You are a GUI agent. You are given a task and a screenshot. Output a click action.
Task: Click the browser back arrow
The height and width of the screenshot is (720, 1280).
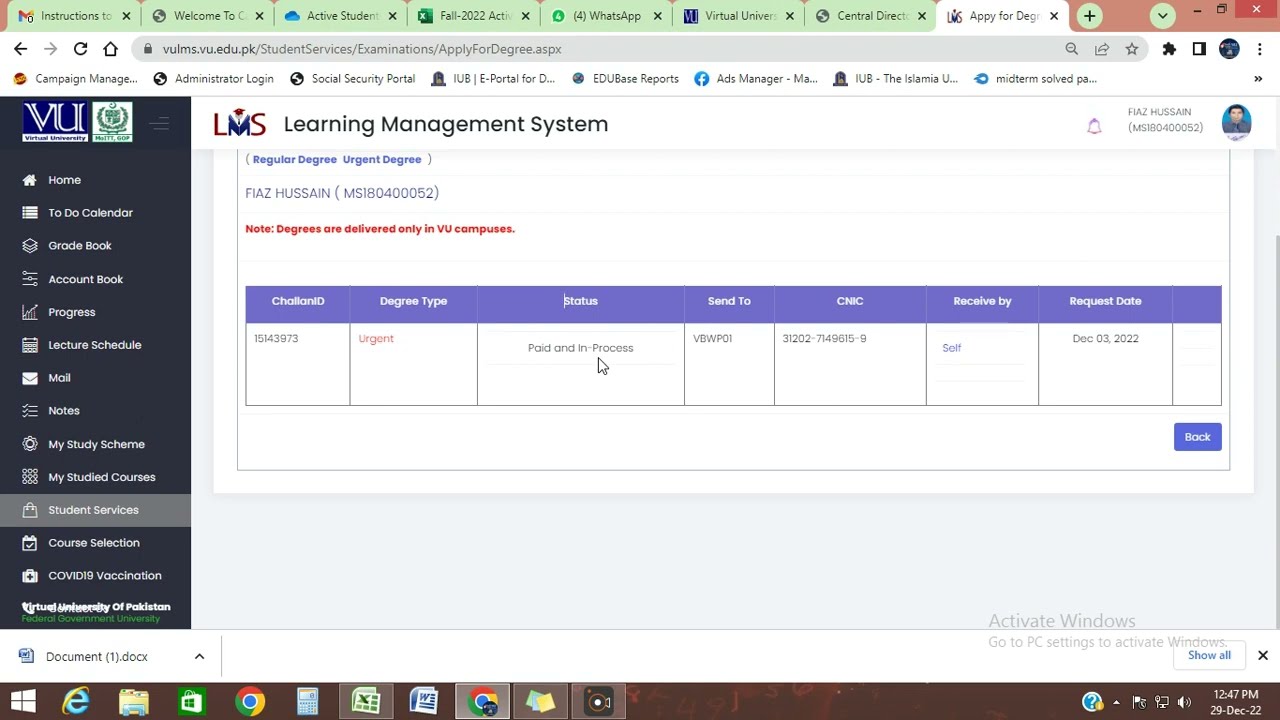pyautogui.click(x=21, y=49)
